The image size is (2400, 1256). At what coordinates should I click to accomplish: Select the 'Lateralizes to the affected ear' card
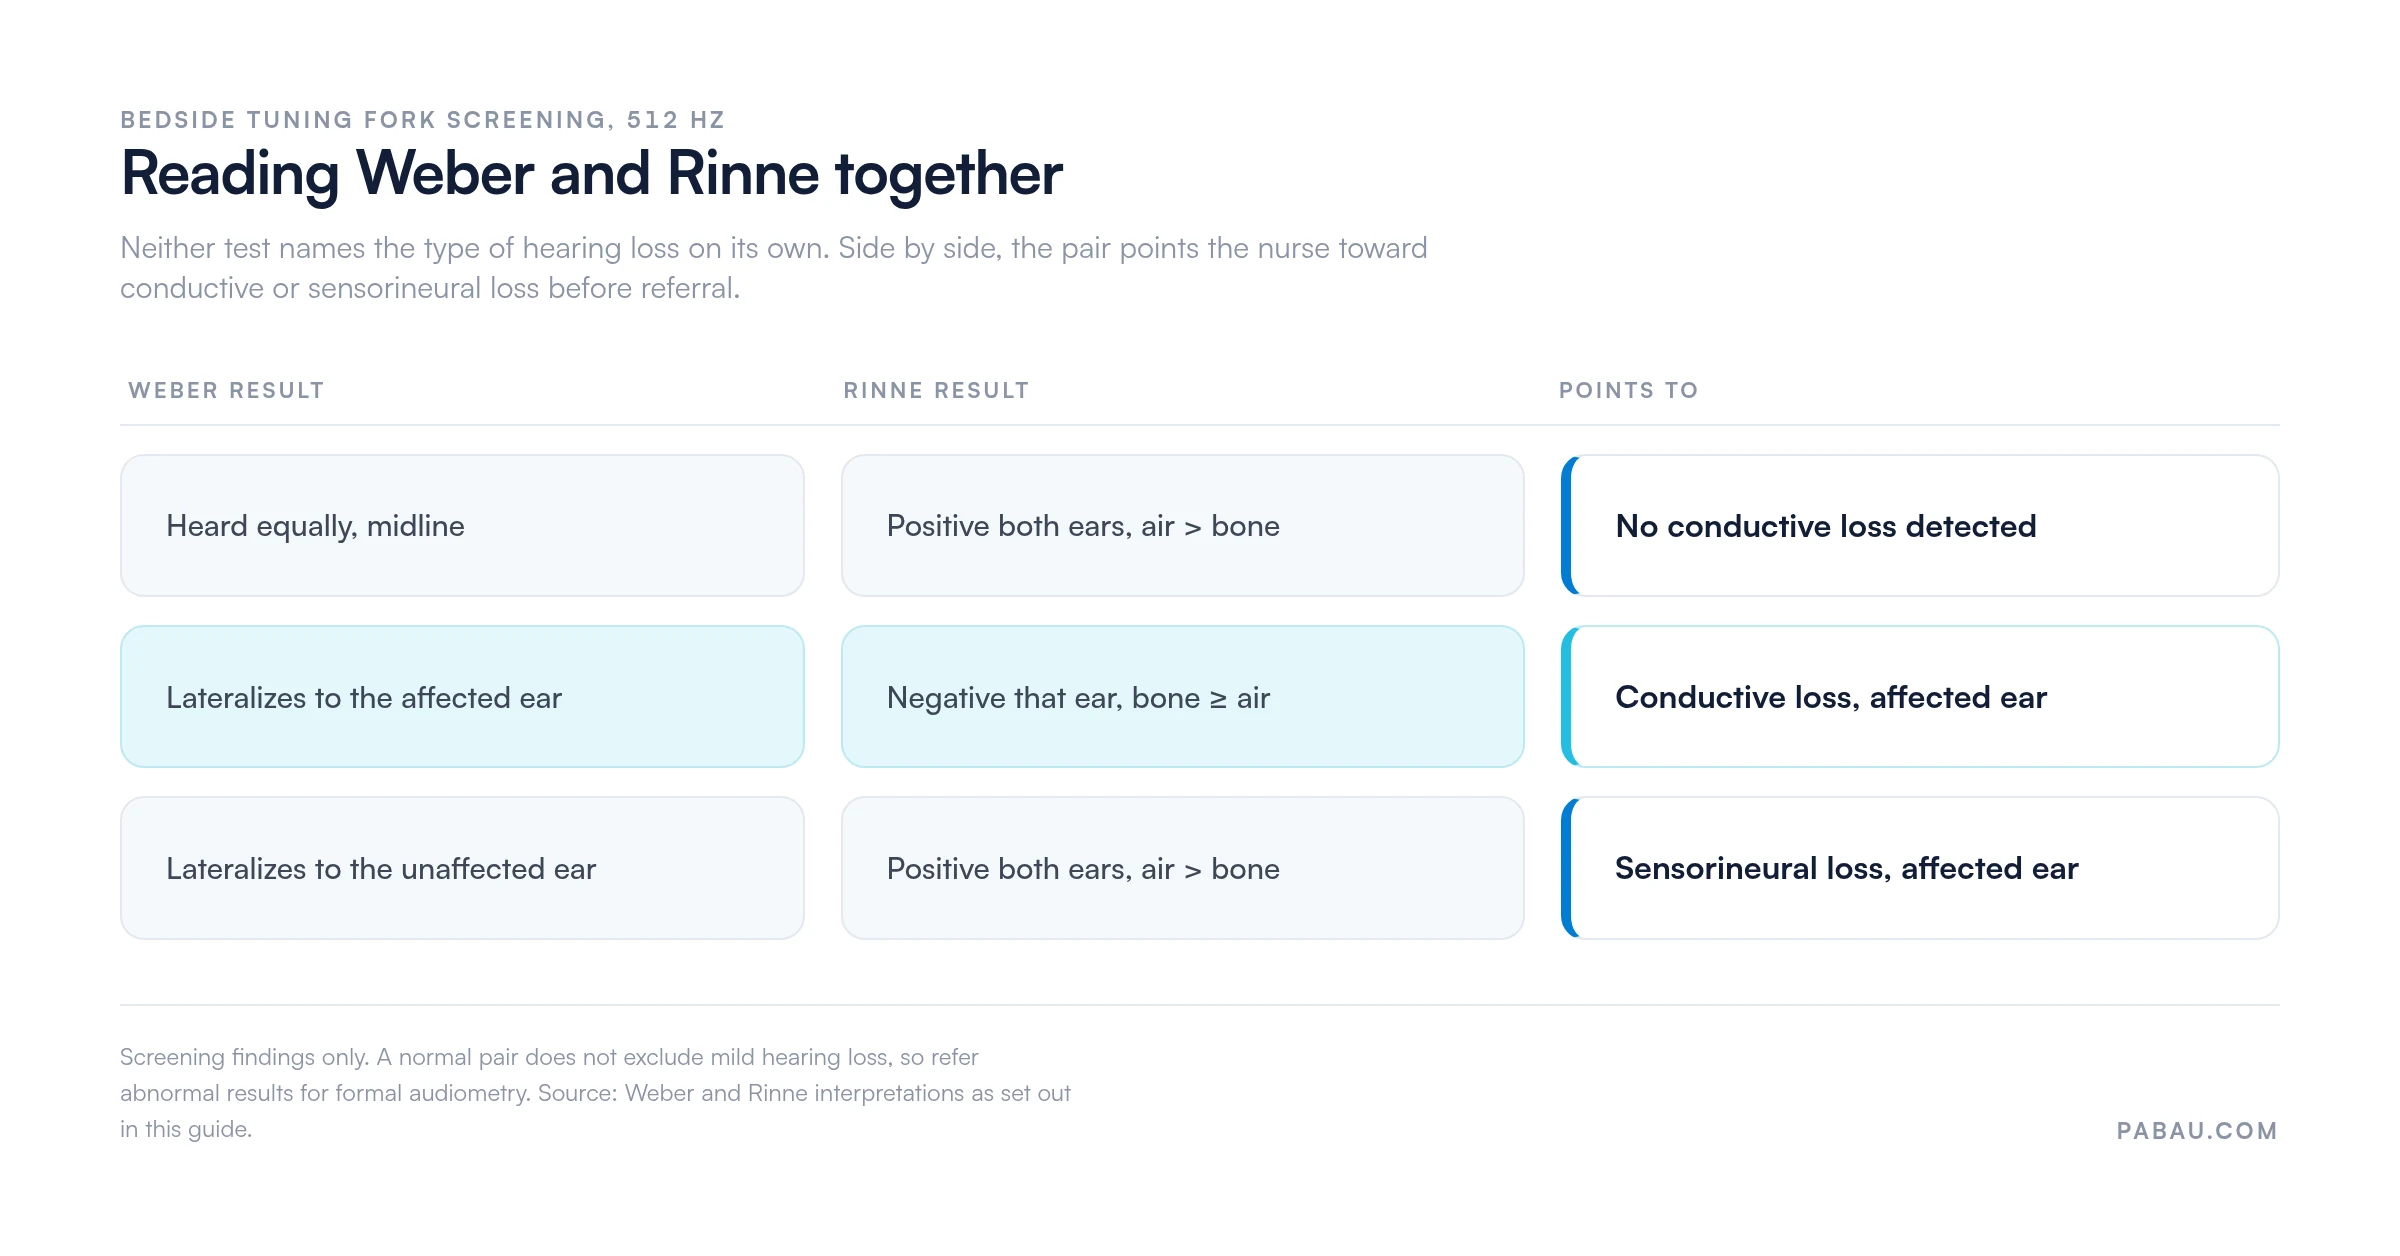(x=462, y=697)
